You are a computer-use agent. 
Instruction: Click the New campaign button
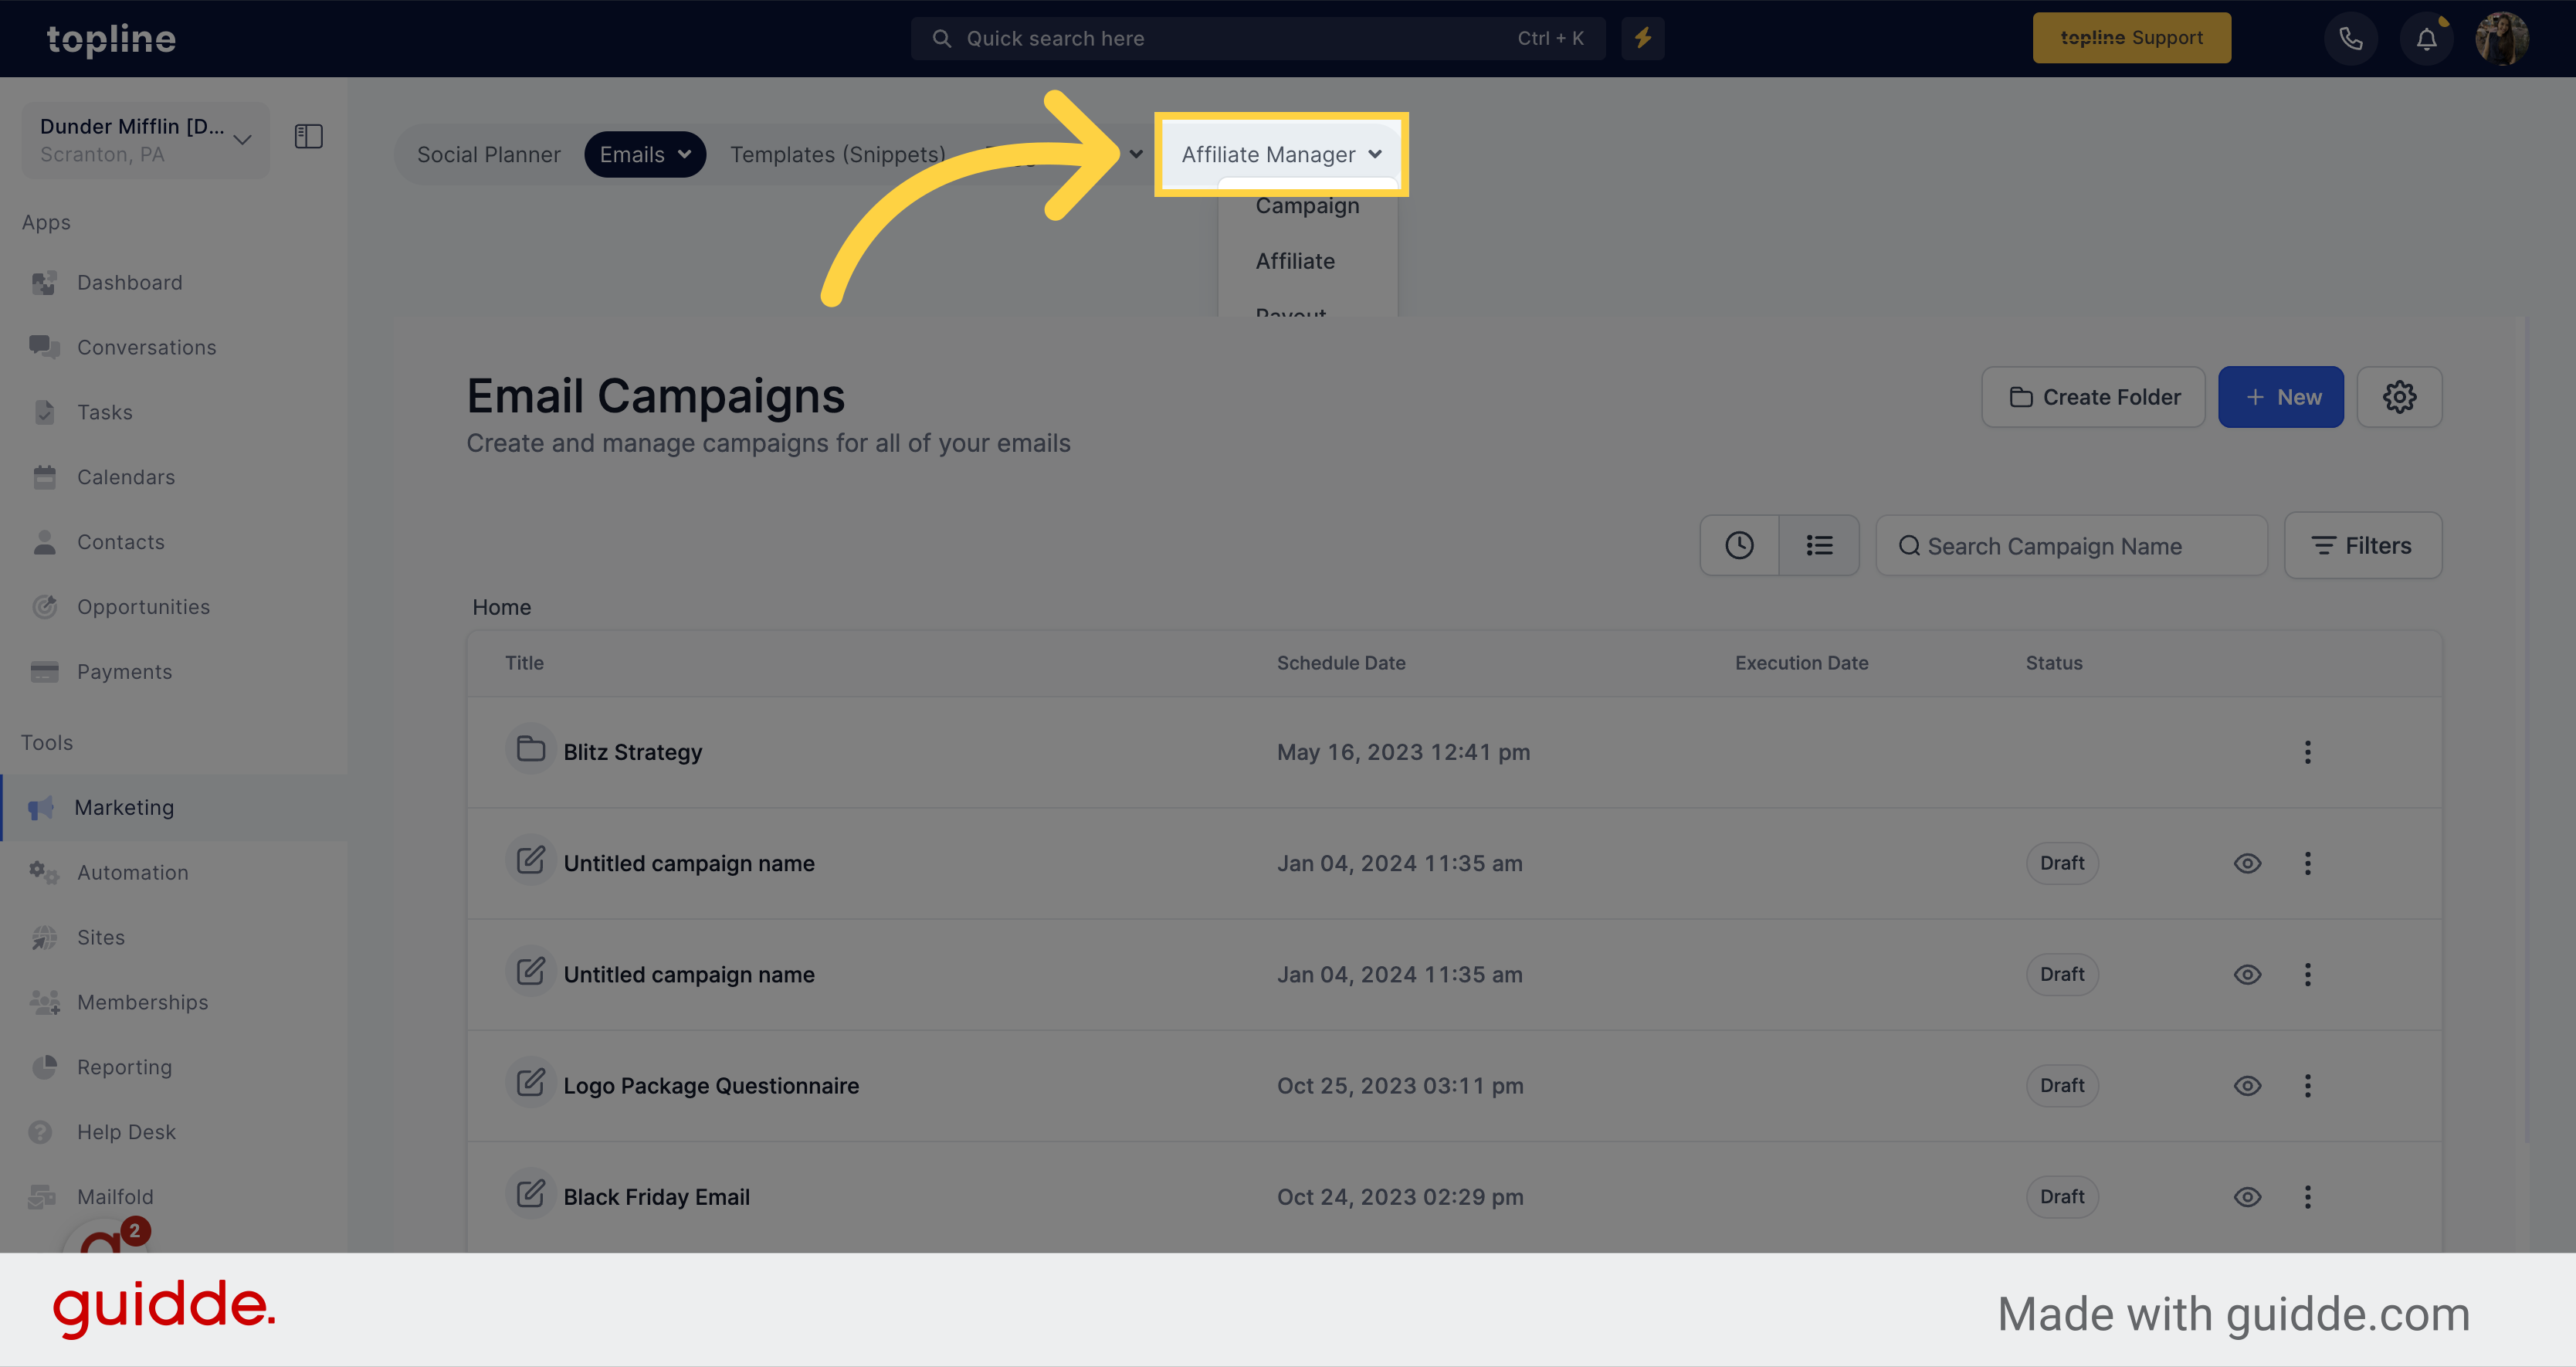coord(2280,397)
